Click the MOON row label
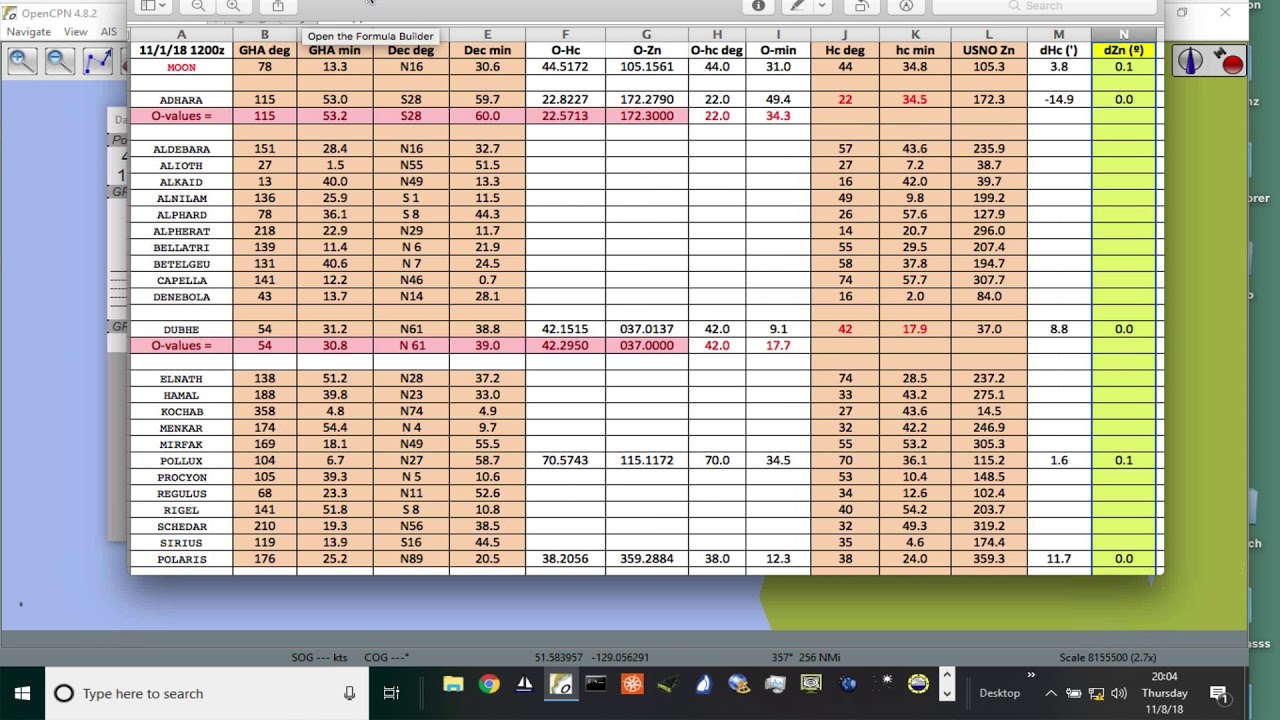Screen dimensions: 1280x720 [181, 67]
